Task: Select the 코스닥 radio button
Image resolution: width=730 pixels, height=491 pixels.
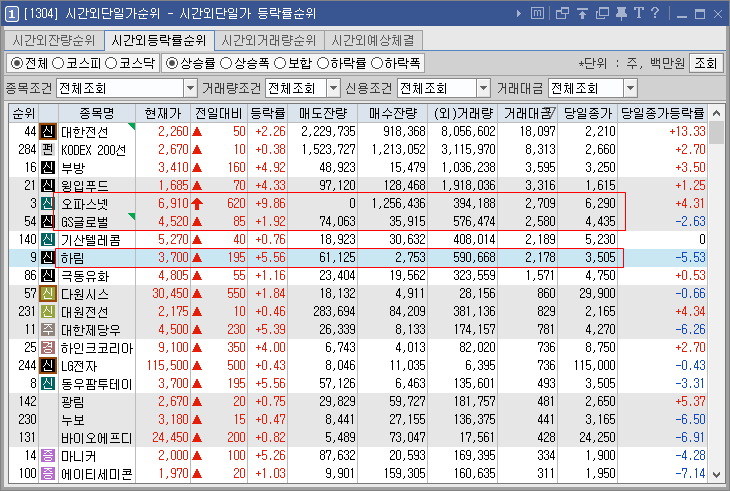Action: point(111,63)
